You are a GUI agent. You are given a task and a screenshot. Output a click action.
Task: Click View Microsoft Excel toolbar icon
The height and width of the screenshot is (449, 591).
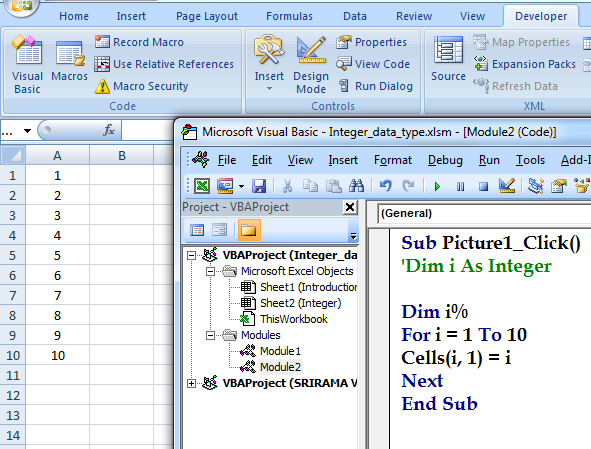coord(202,186)
